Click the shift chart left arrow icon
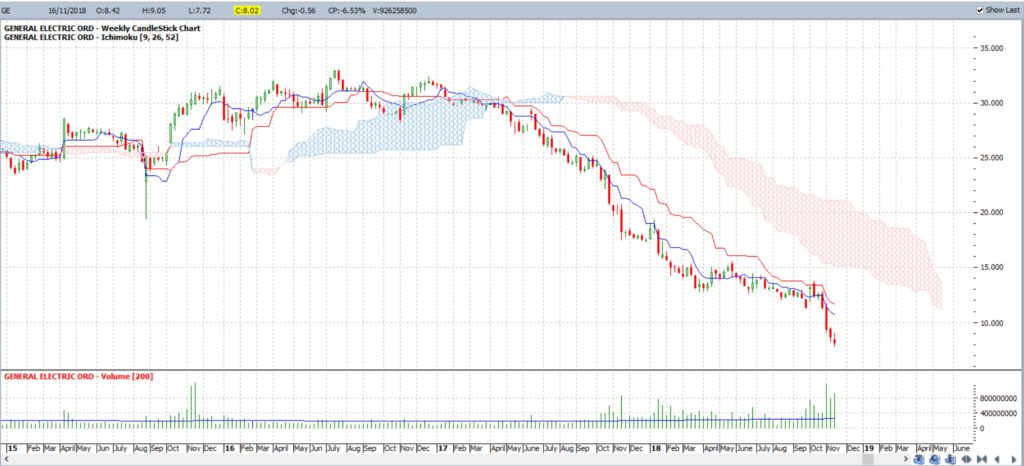Image resolution: width=1024 pixels, height=466 pixels. tap(997, 459)
